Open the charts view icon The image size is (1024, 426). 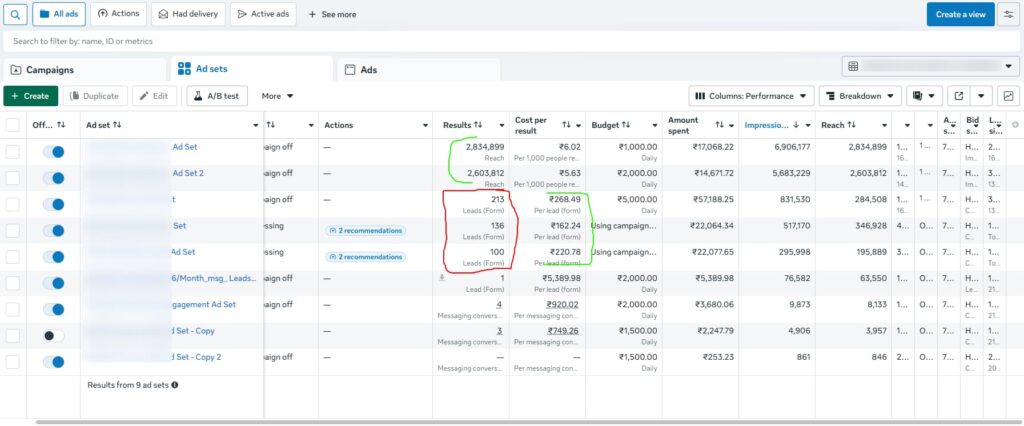[1008, 96]
